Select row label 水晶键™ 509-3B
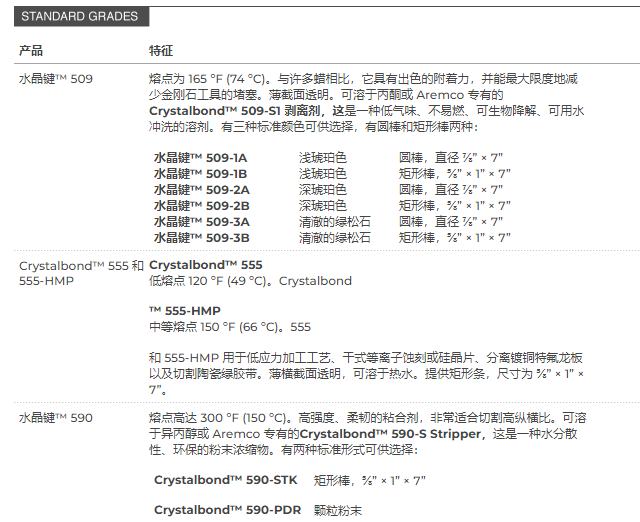The width and height of the screenshot is (640, 522). (202, 238)
